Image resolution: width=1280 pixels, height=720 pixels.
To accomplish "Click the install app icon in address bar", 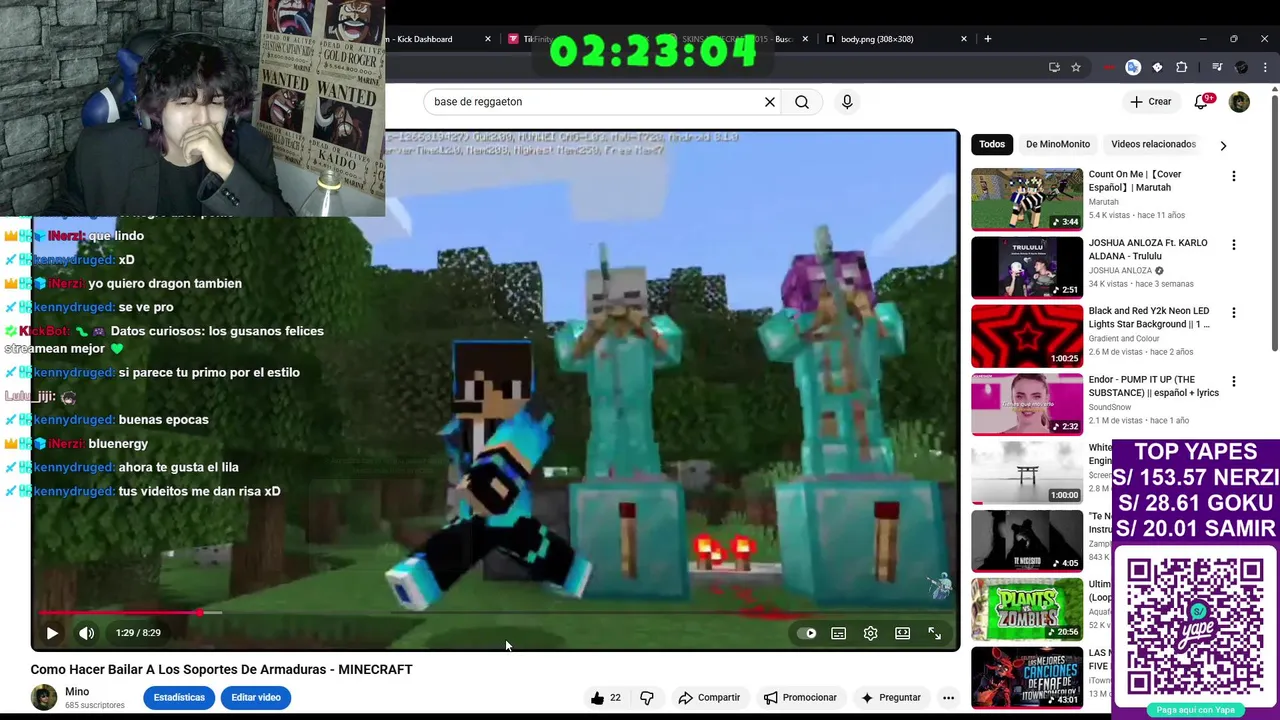I will pos(1054,67).
